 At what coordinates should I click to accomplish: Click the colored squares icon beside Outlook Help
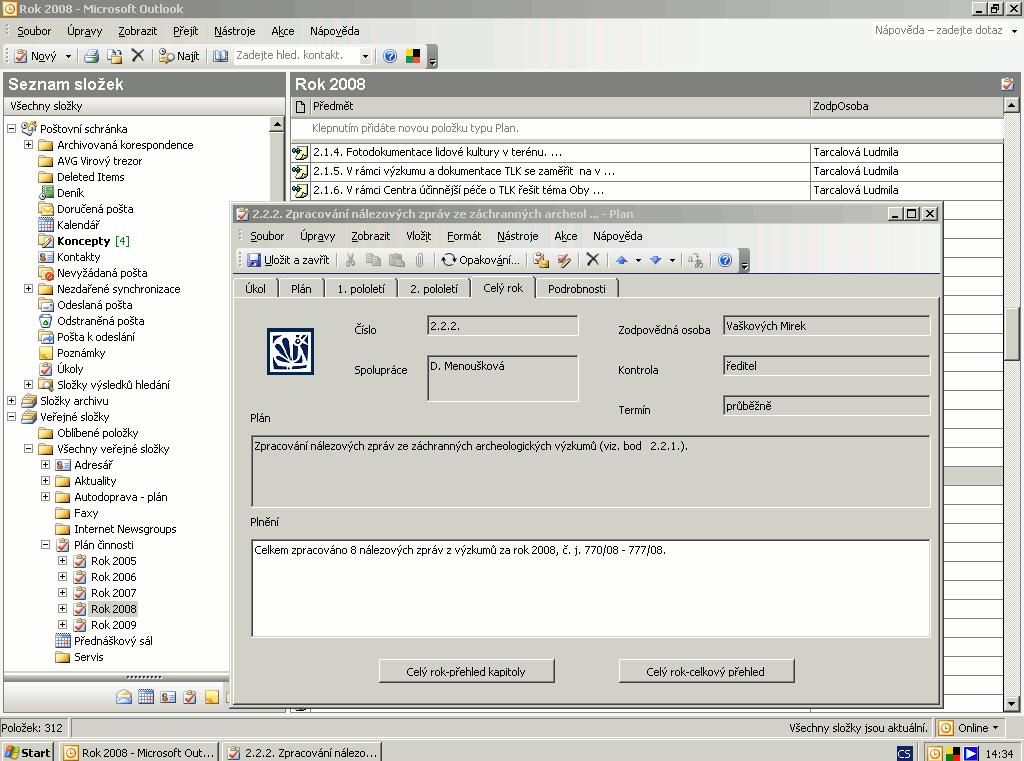413,56
